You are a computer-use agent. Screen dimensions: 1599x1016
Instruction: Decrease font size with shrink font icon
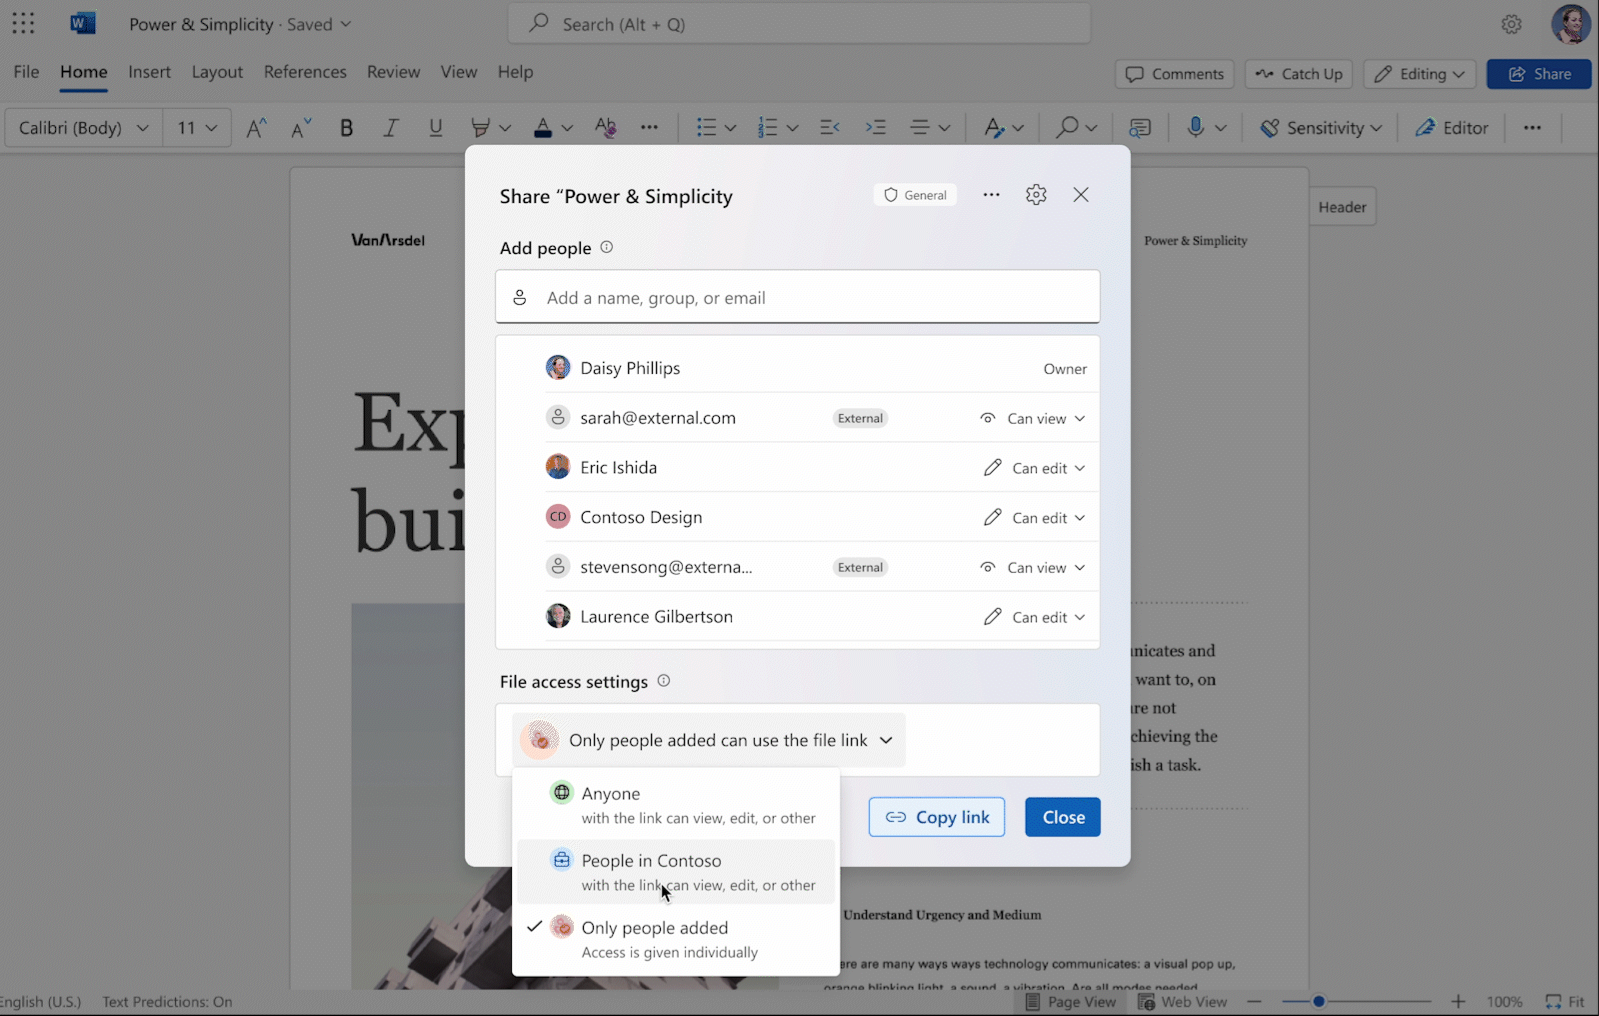tap(301, 128)
